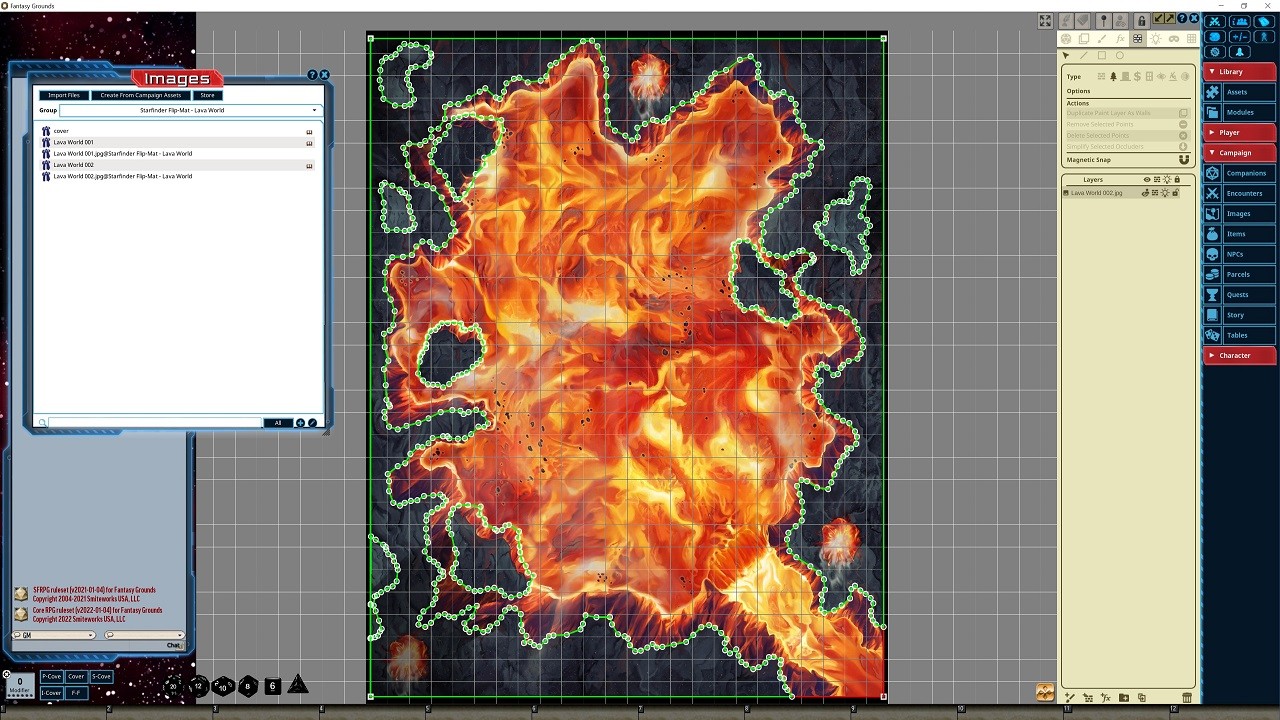
Task: Open the Assets puzzle piece icon
Action: click(x=1212, y=92)
